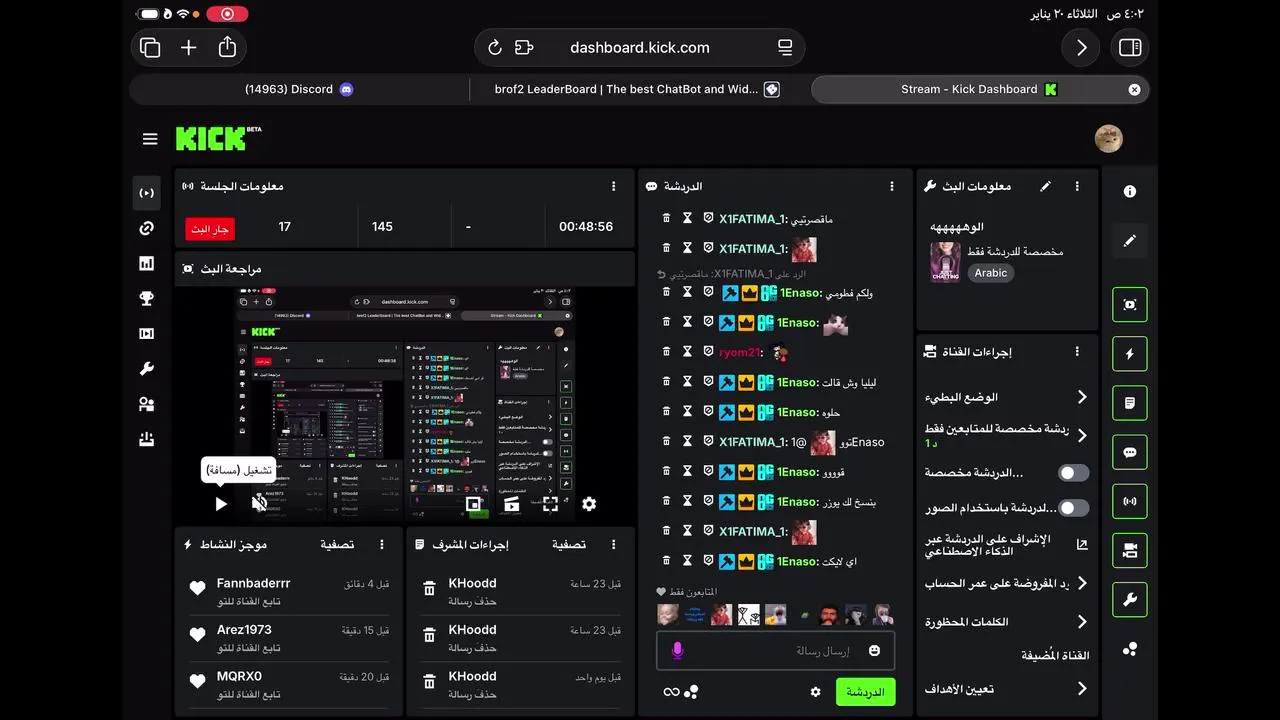Open the emoji picker in chat input
This screenshot has height=720, width=1280.
(875, 651)
